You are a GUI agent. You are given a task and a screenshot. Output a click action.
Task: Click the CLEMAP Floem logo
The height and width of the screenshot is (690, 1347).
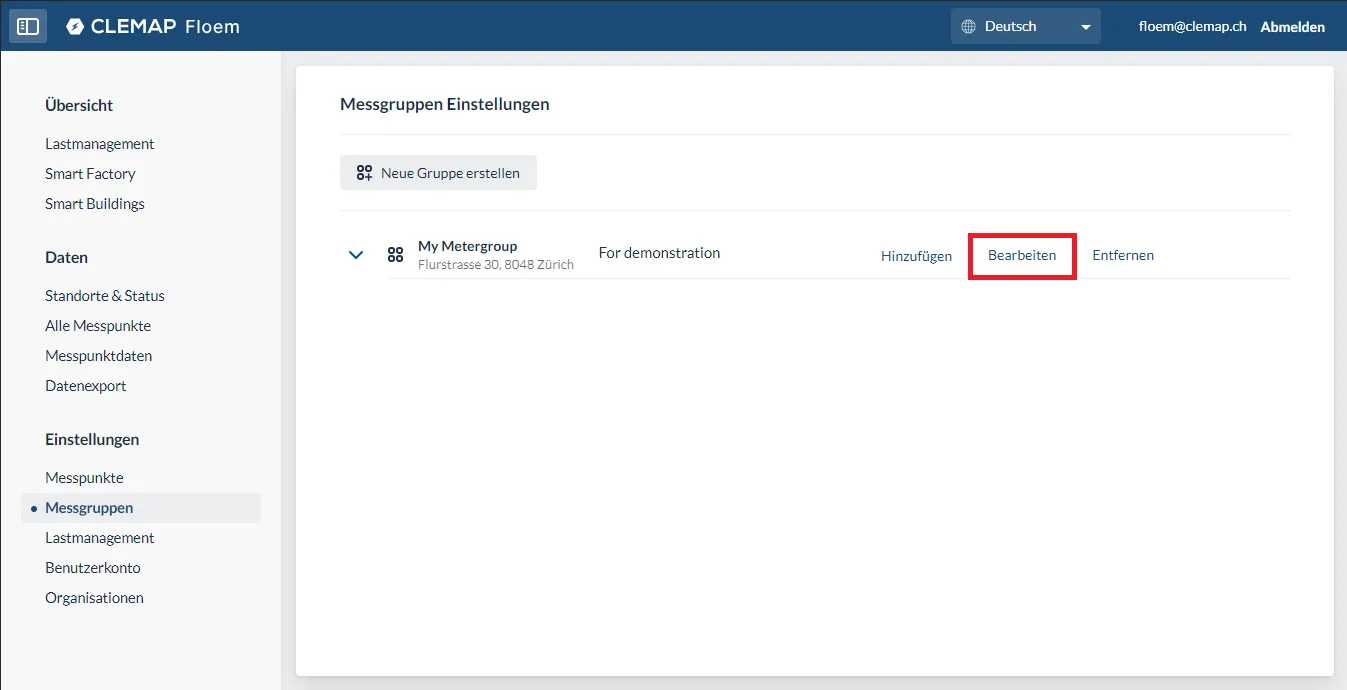coord(153,27)
